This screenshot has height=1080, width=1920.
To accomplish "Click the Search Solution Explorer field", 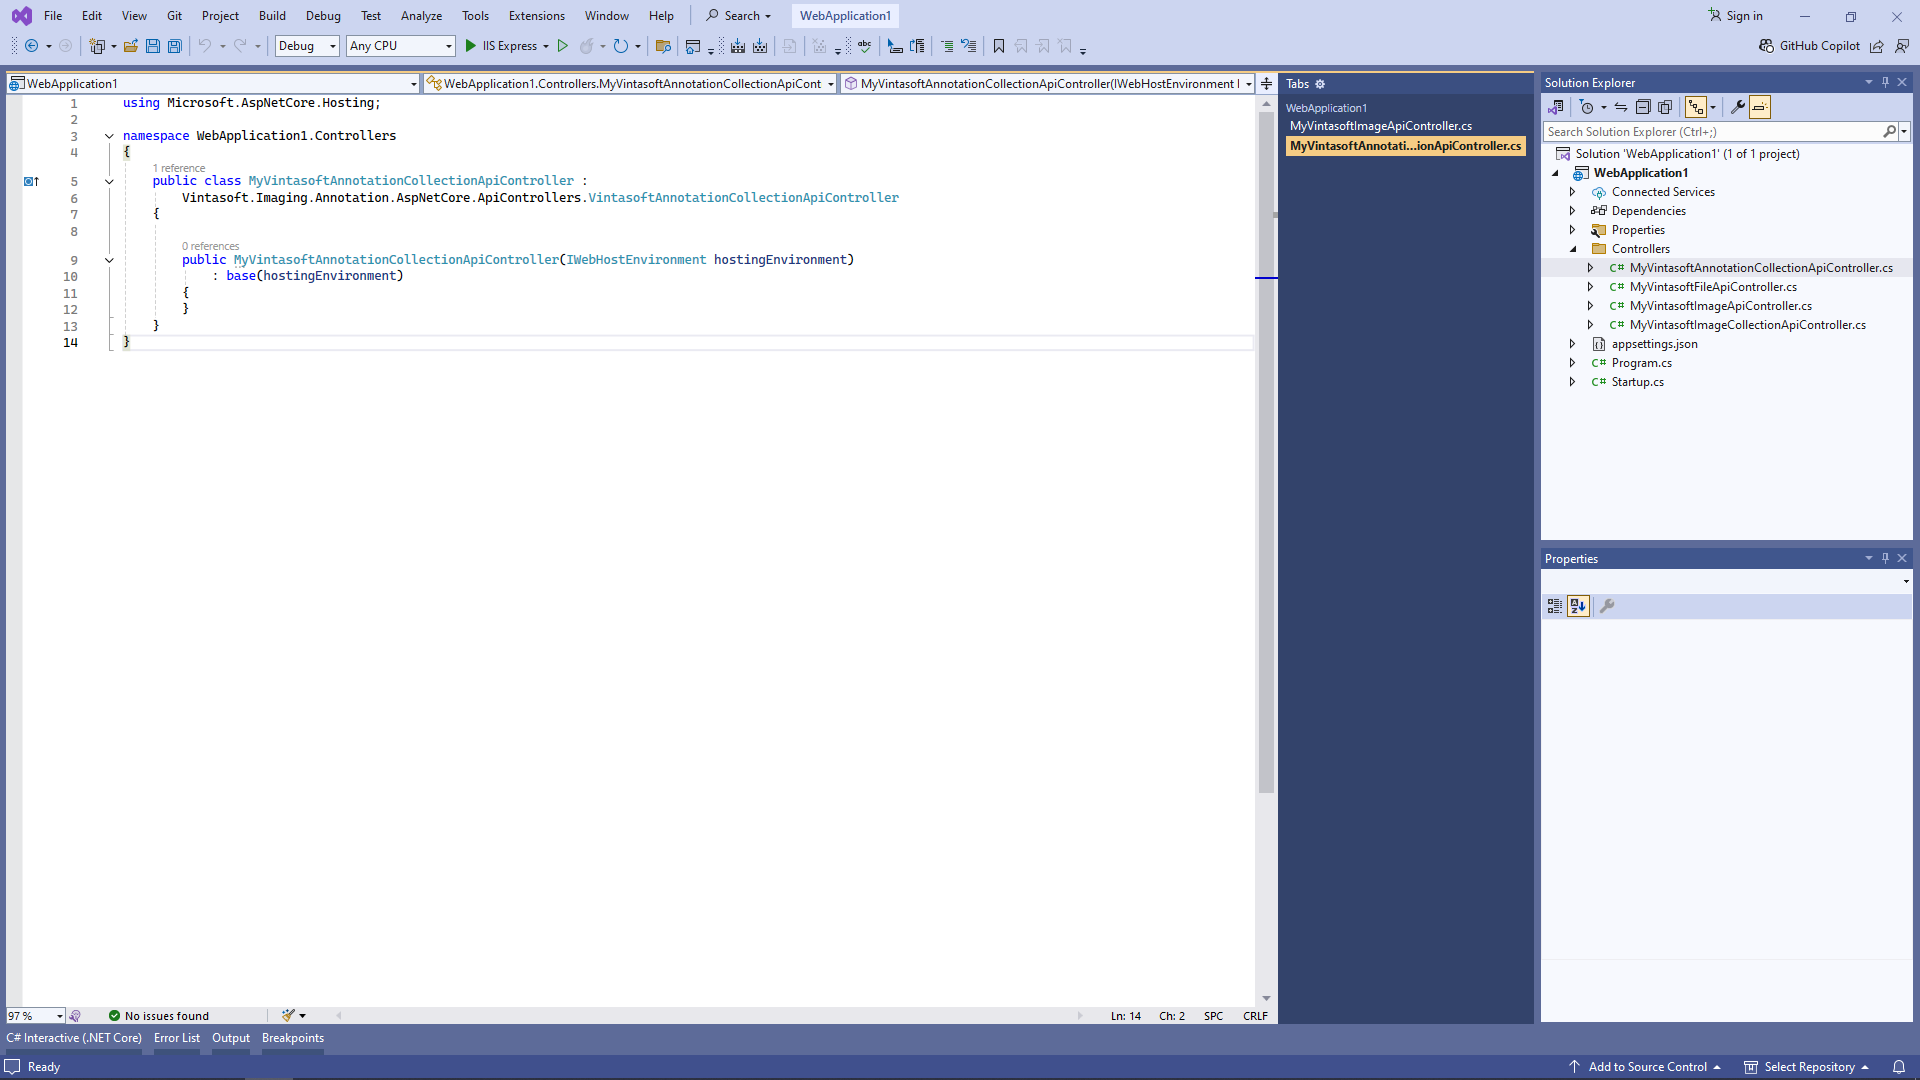I will click(1712, 132).
